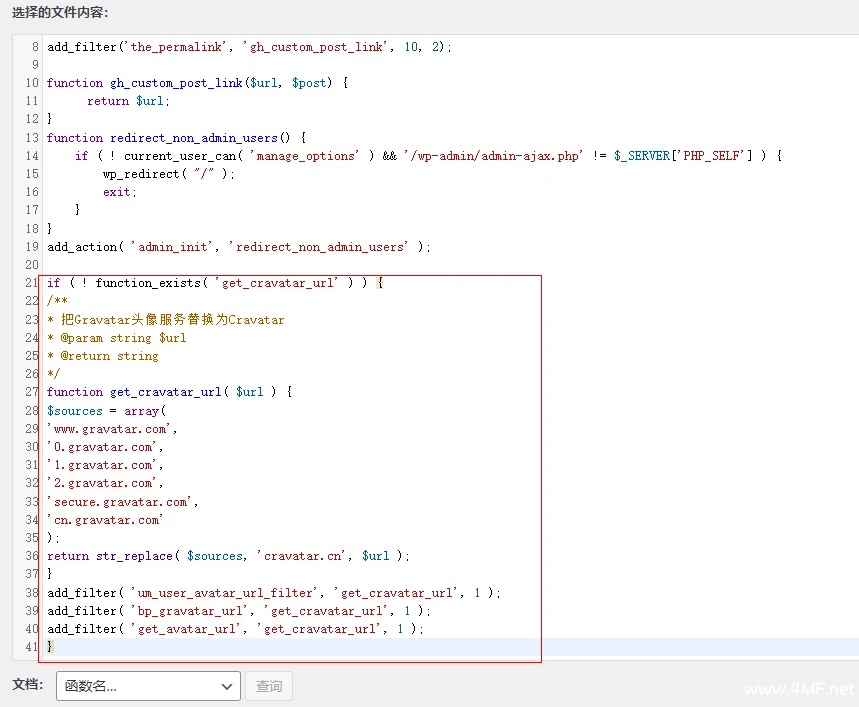Place cursor on 'secure.gravatar.com' entry
The height and width of the screenshot is (707, 859).
pos(122,502)
